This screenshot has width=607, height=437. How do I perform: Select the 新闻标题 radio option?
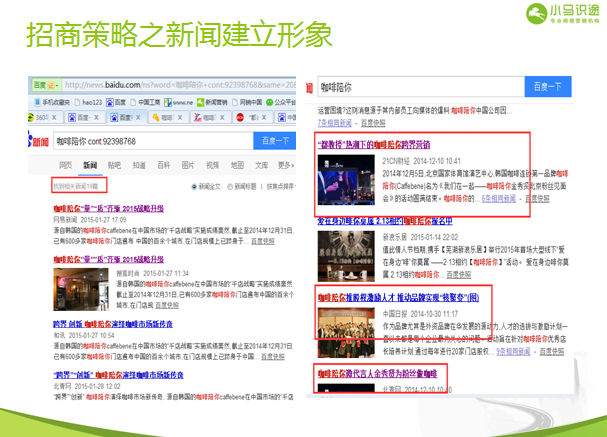coord(242,187)
